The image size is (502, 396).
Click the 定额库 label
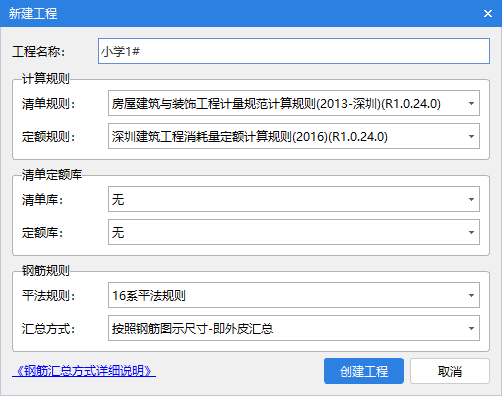click(x=43, y=232)
